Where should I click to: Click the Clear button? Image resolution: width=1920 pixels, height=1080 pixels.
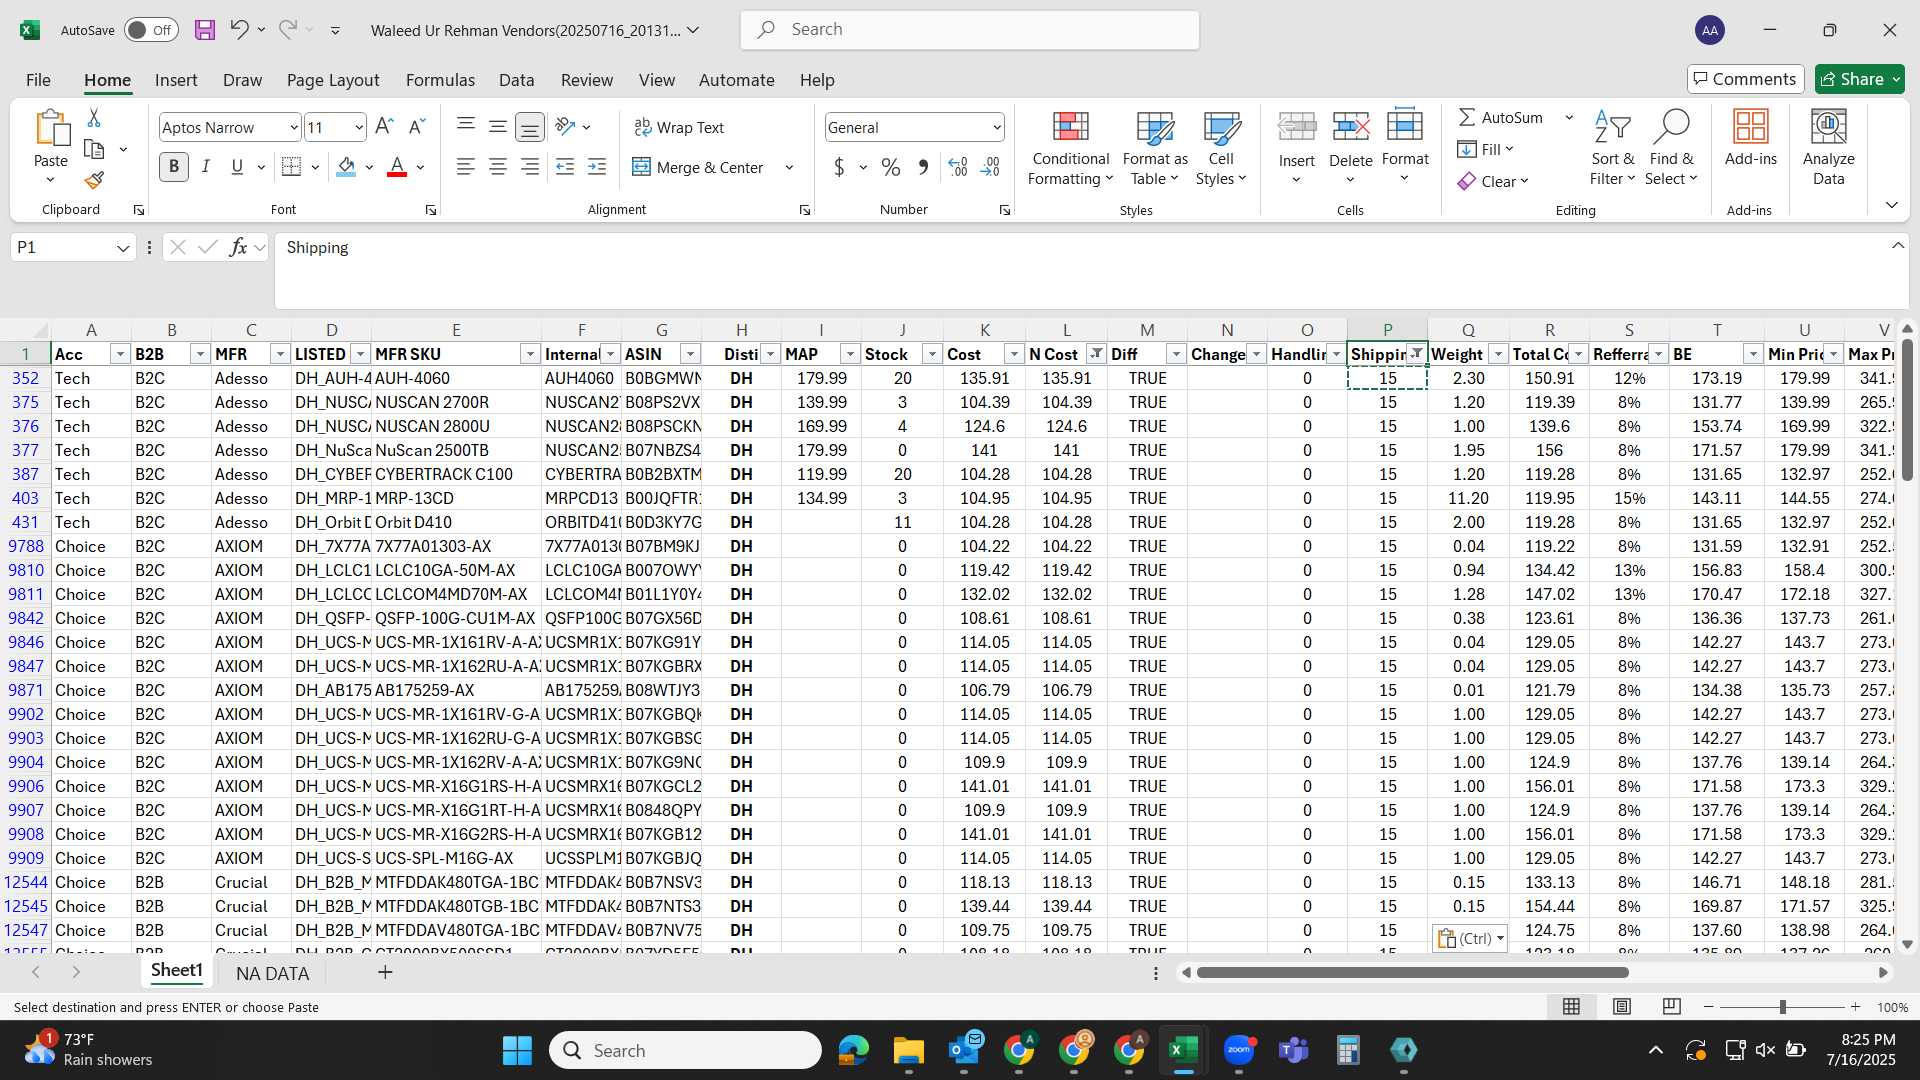click(x=1493, y=181)
